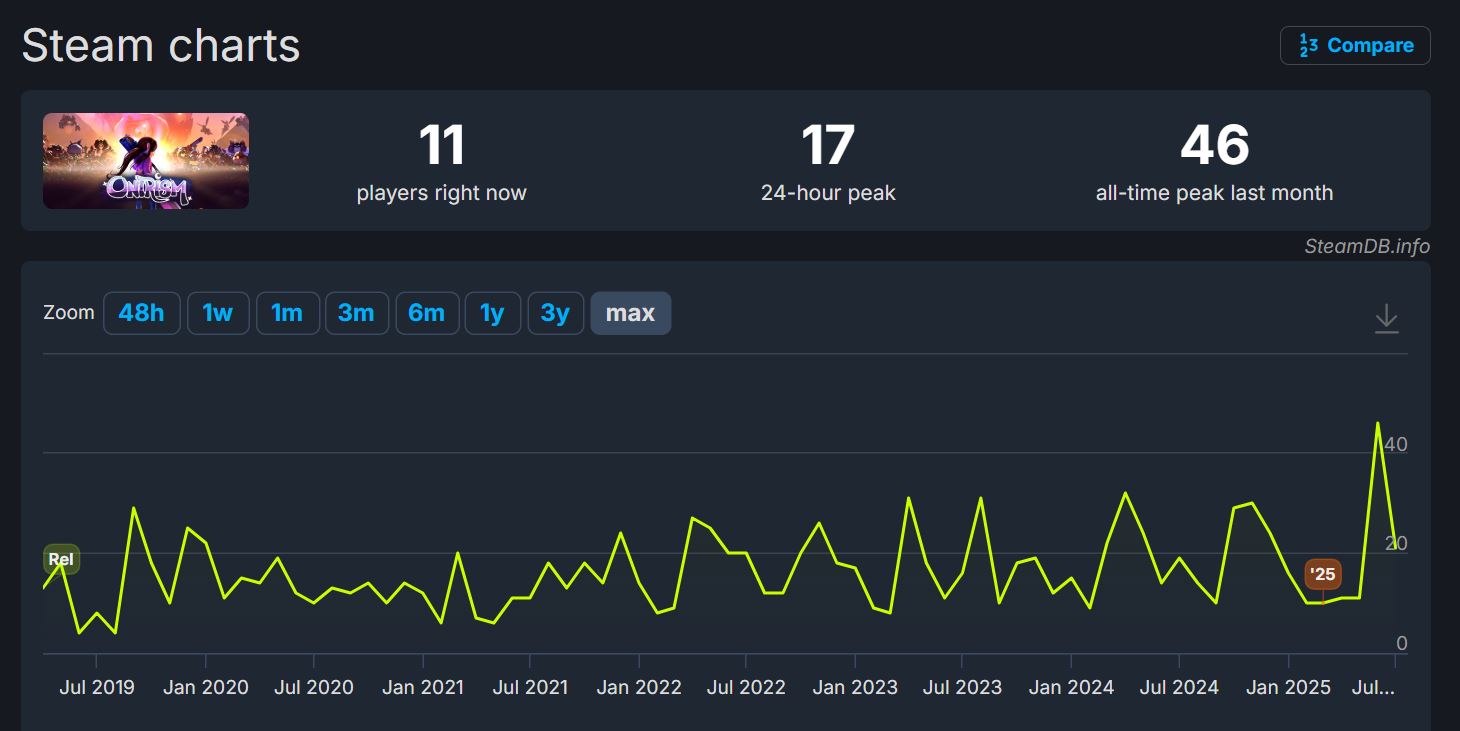Set zoom range to 1y
The height and width of the screenshot is (731, 1460).
click(x=492, y=313)
